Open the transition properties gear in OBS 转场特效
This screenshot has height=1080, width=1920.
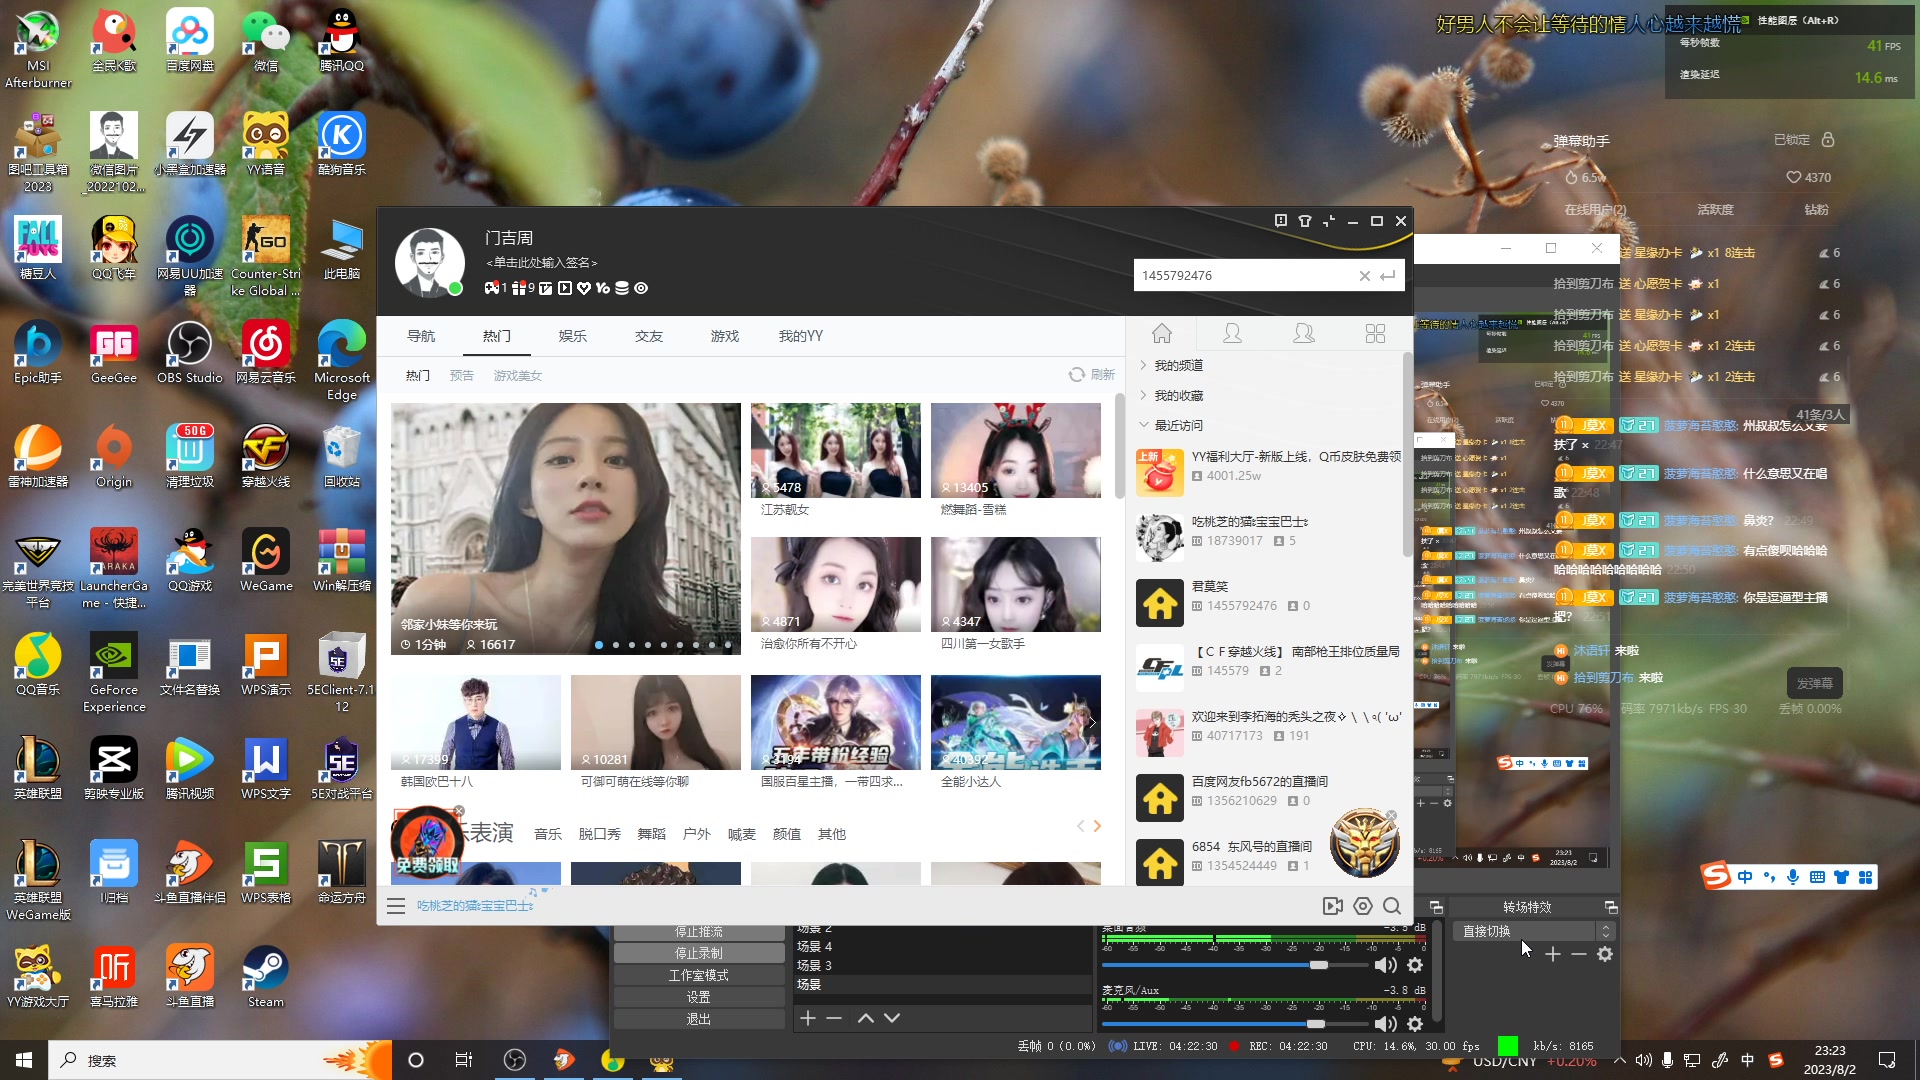(x=1605, y=954)
